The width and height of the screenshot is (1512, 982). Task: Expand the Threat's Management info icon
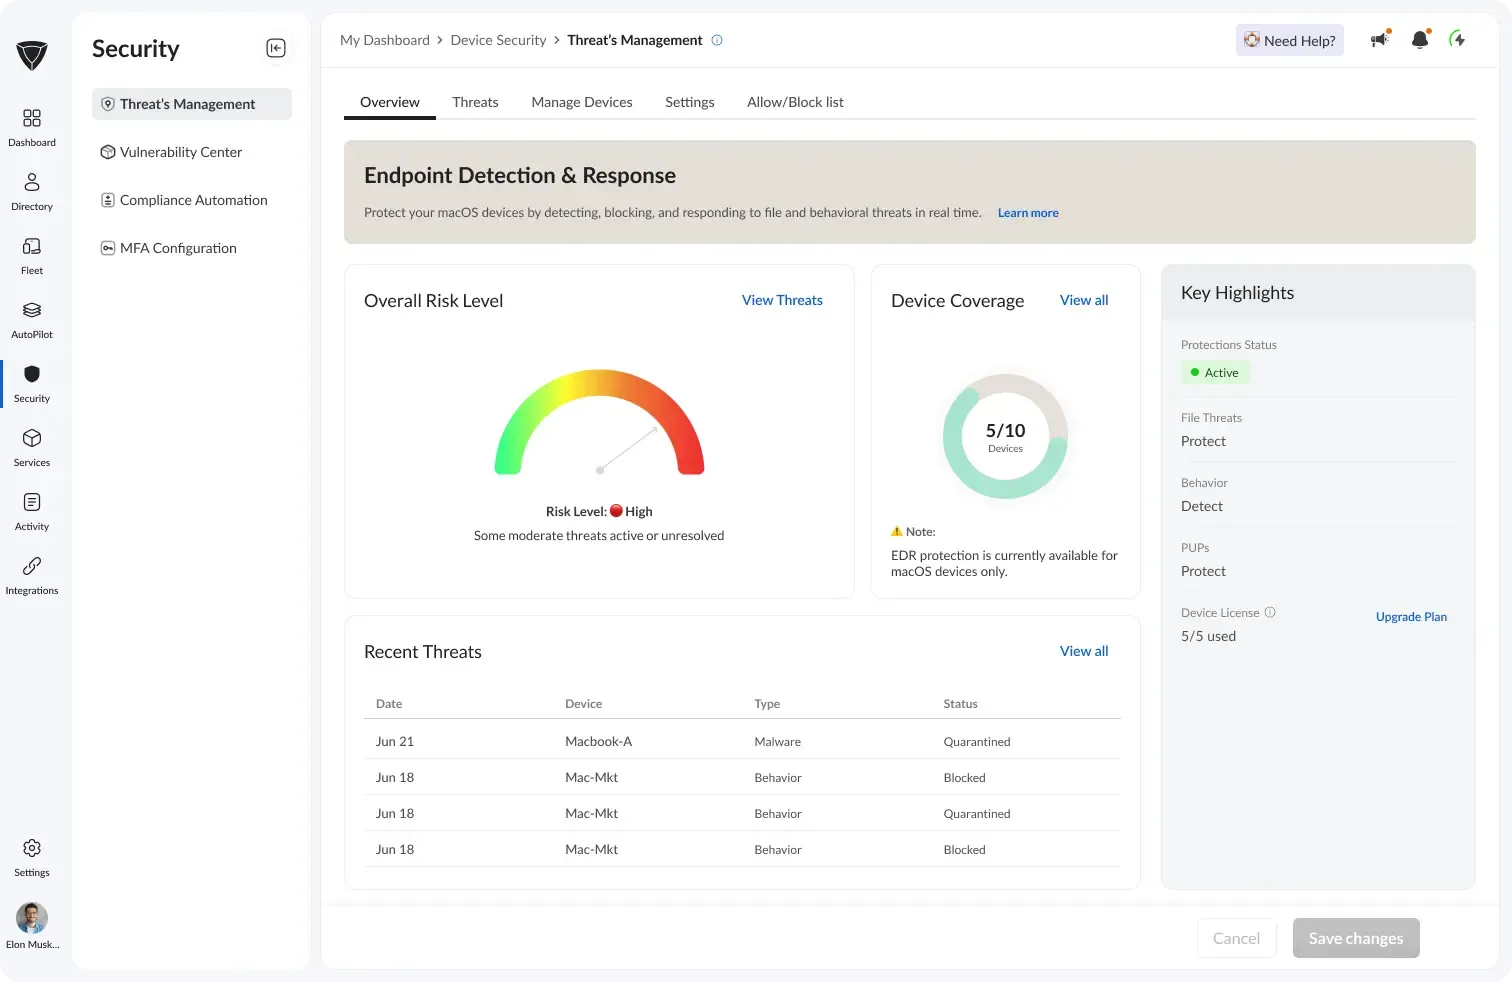[716, 40]
